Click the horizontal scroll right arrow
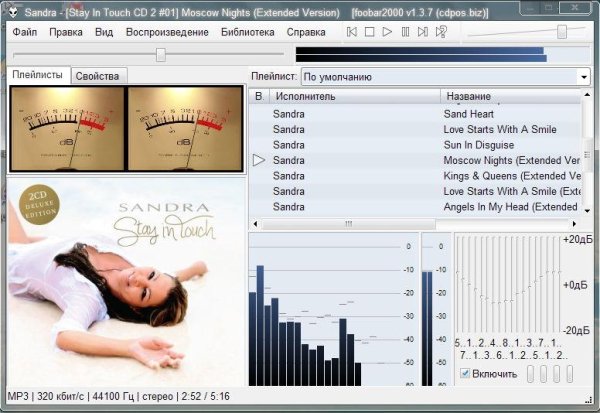This screenshot has height=413, width=600. 574,224
